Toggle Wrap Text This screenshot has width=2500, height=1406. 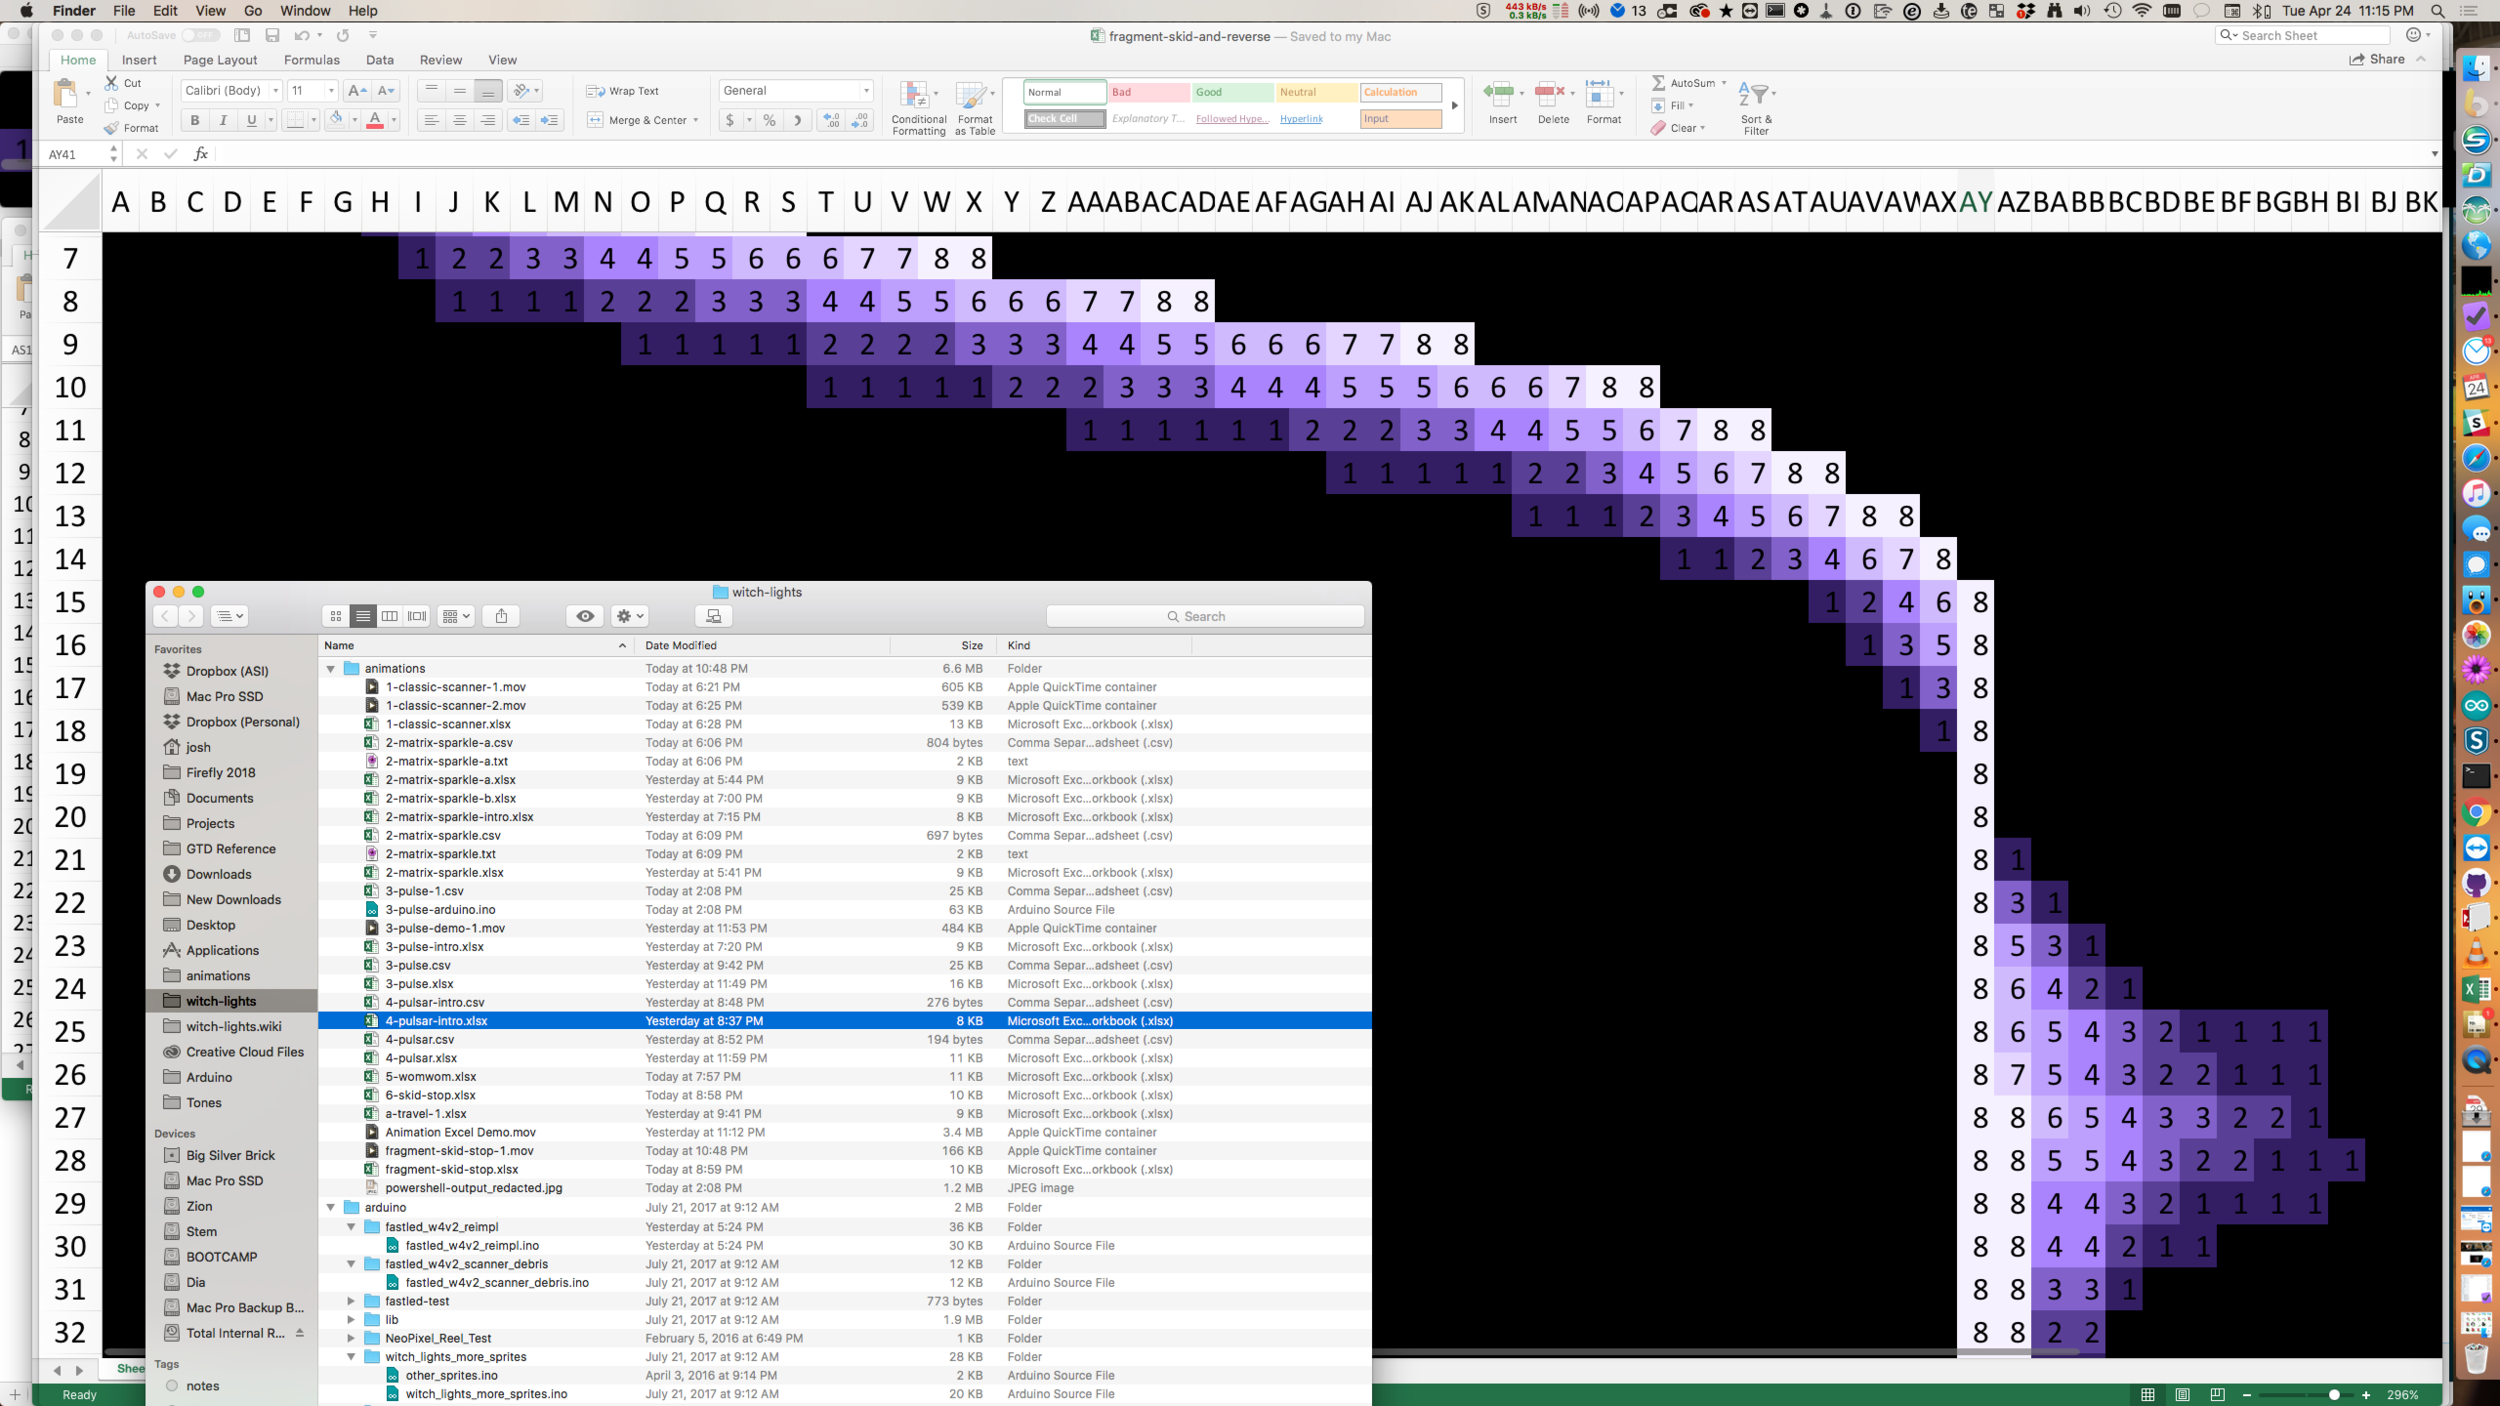point(623,91)
